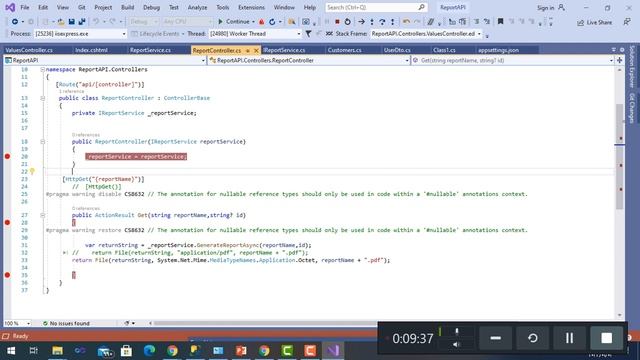This screenshot has height=360, width=640.
Task: Click the Step Over icon
Action: pyautogui.click(x=382, y=22)
